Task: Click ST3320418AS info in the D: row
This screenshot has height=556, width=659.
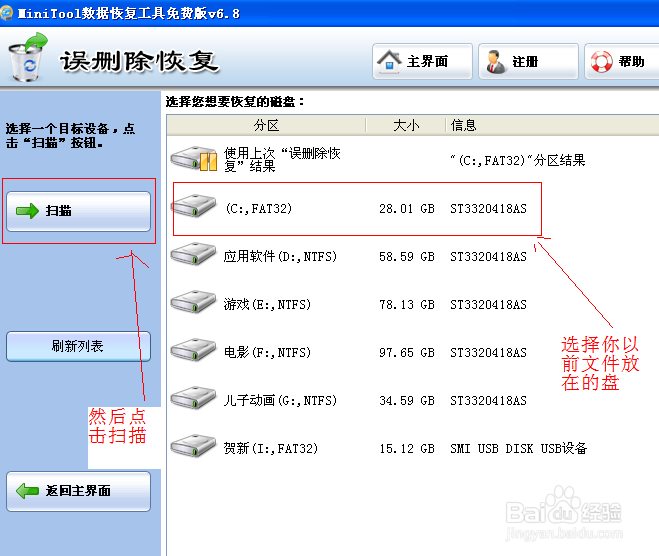Action: [x=488, y=257]
